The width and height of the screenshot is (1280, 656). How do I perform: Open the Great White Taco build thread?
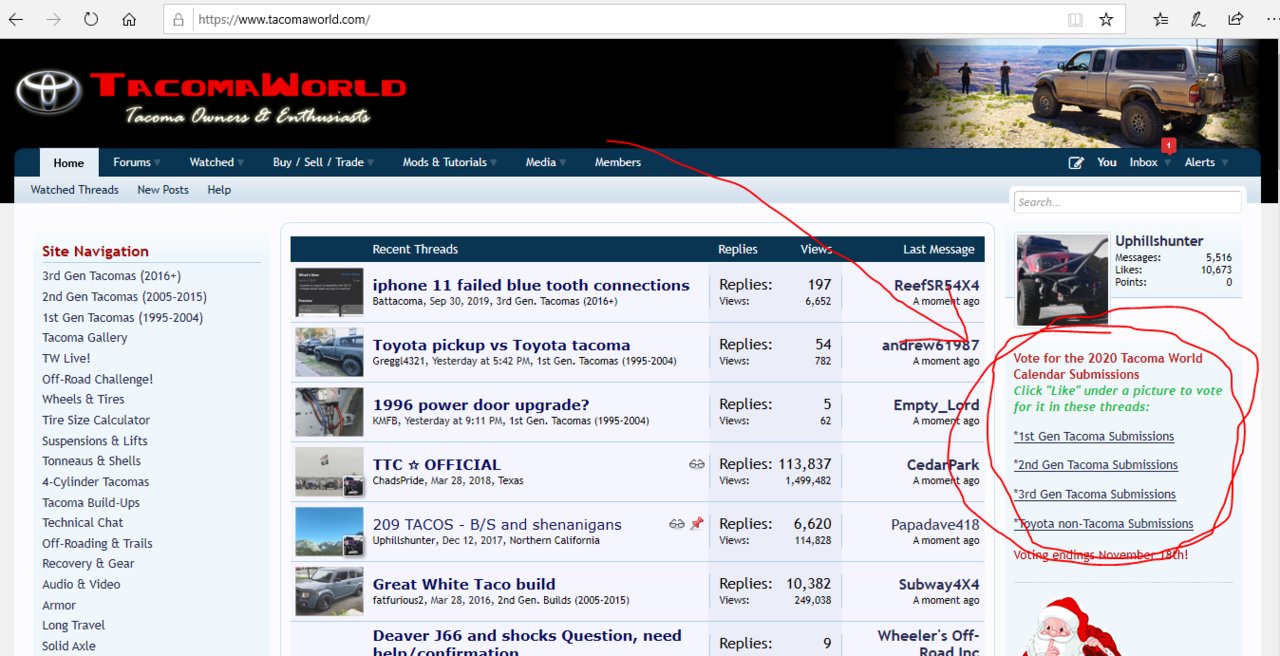tap(464, 584)
